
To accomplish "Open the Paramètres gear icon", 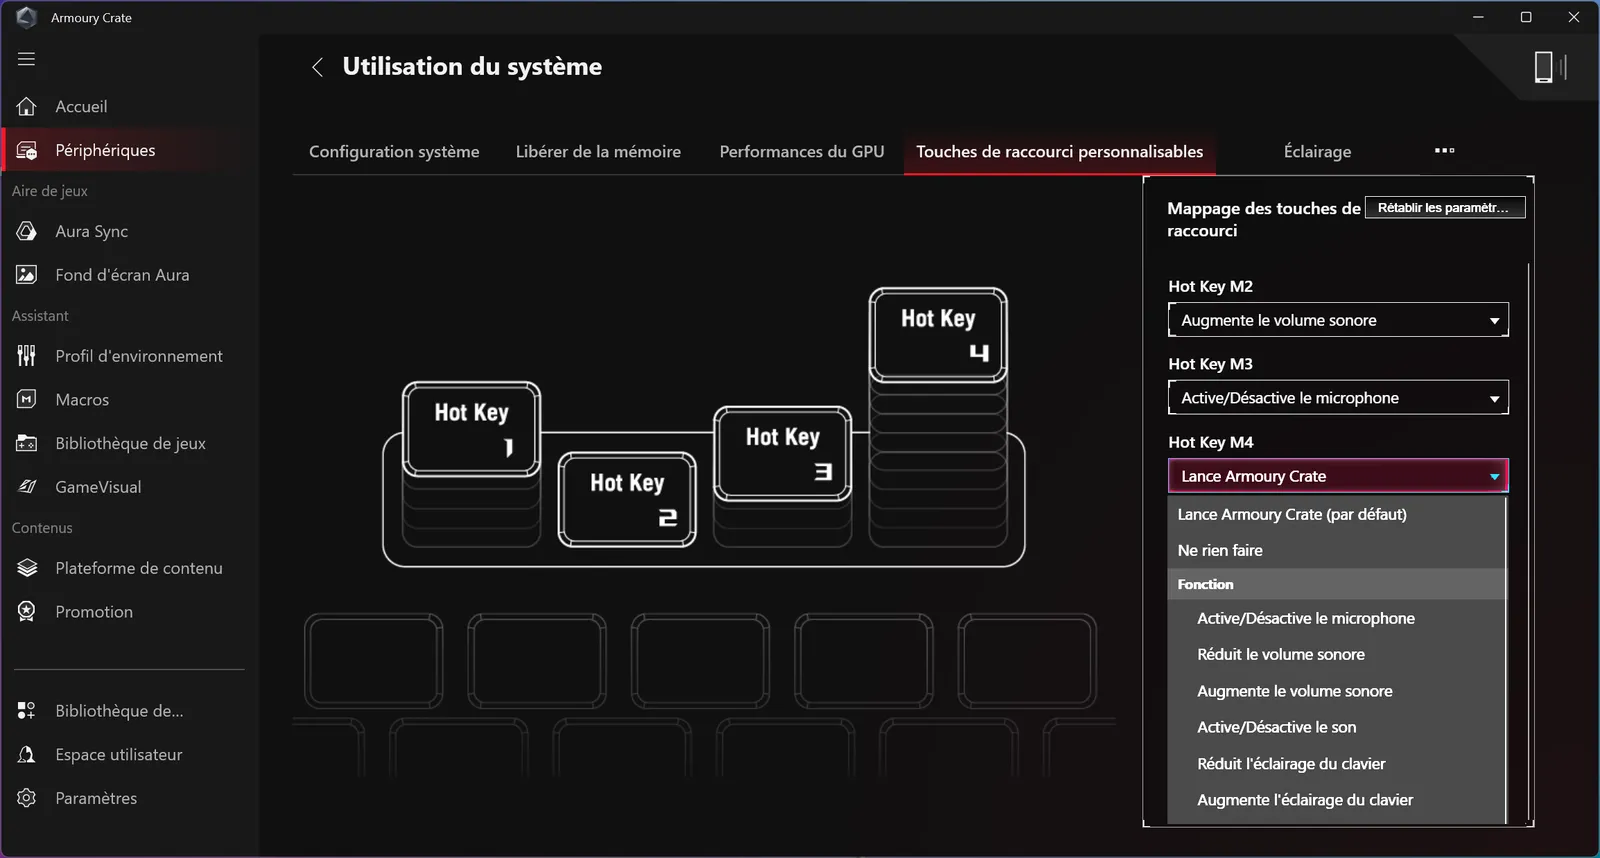I will [x=27, y=798].
